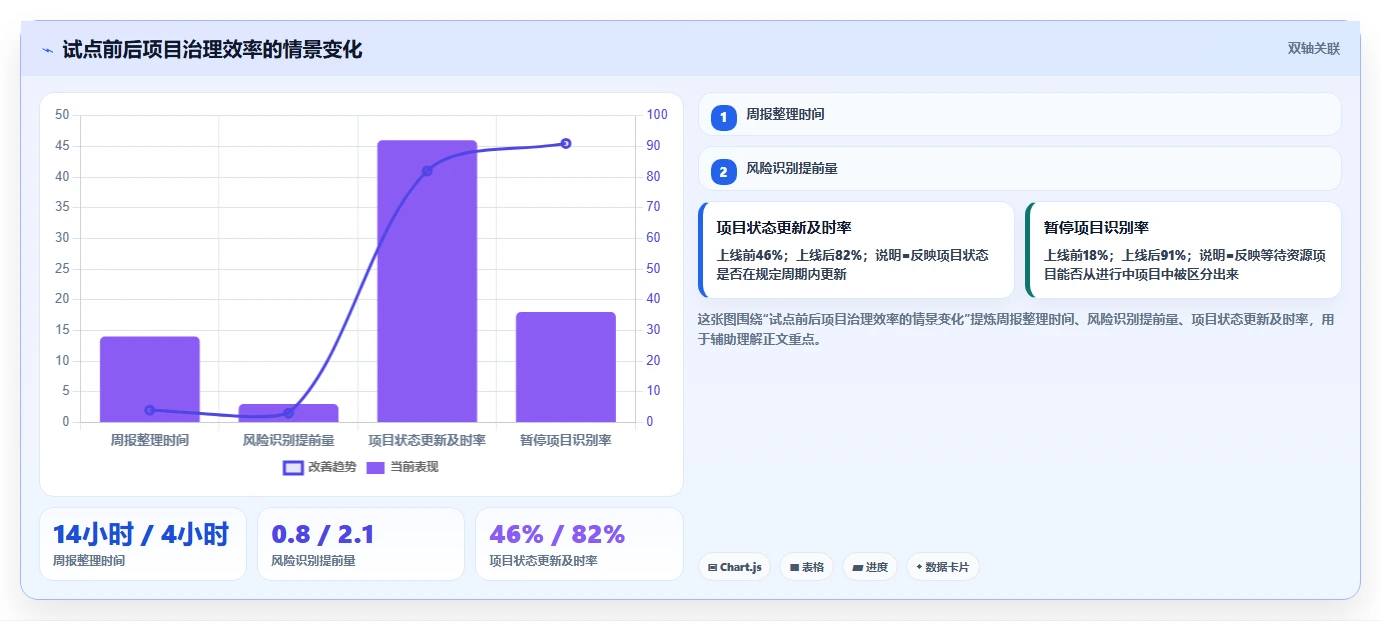Click the 46% / 82% stat card

point(579,544)
